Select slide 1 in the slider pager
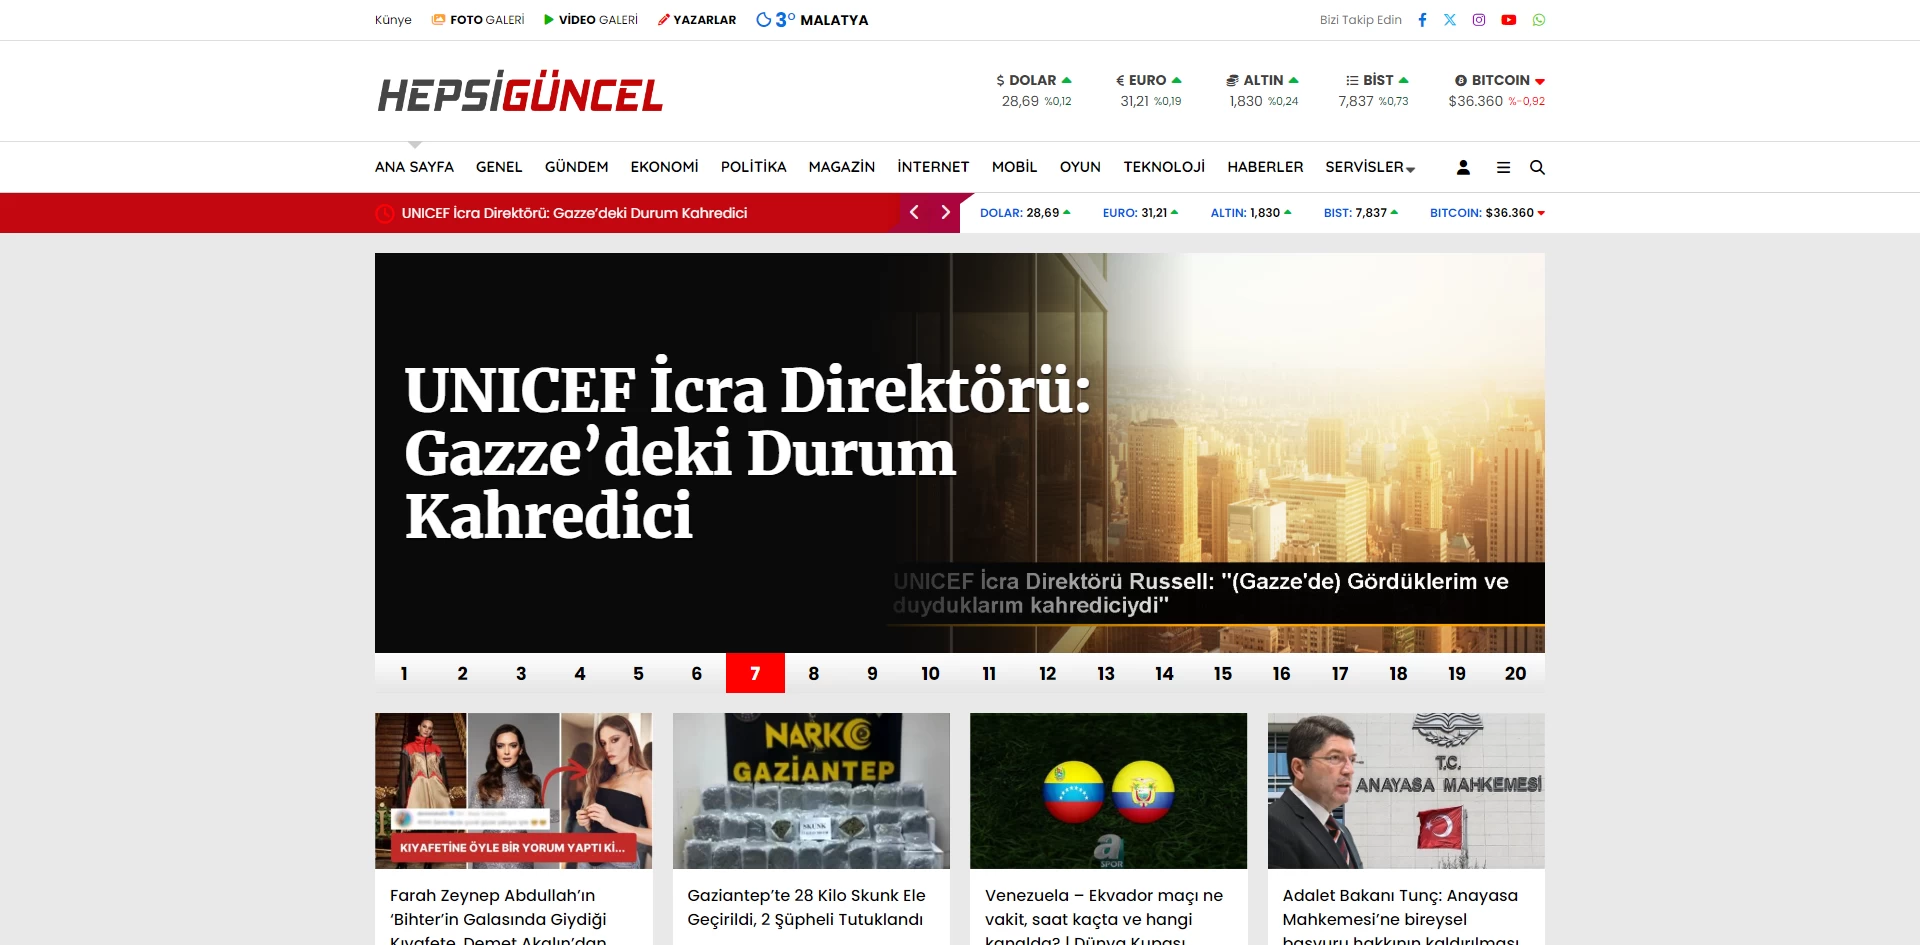1920x945 pixels. coord(404,673)
